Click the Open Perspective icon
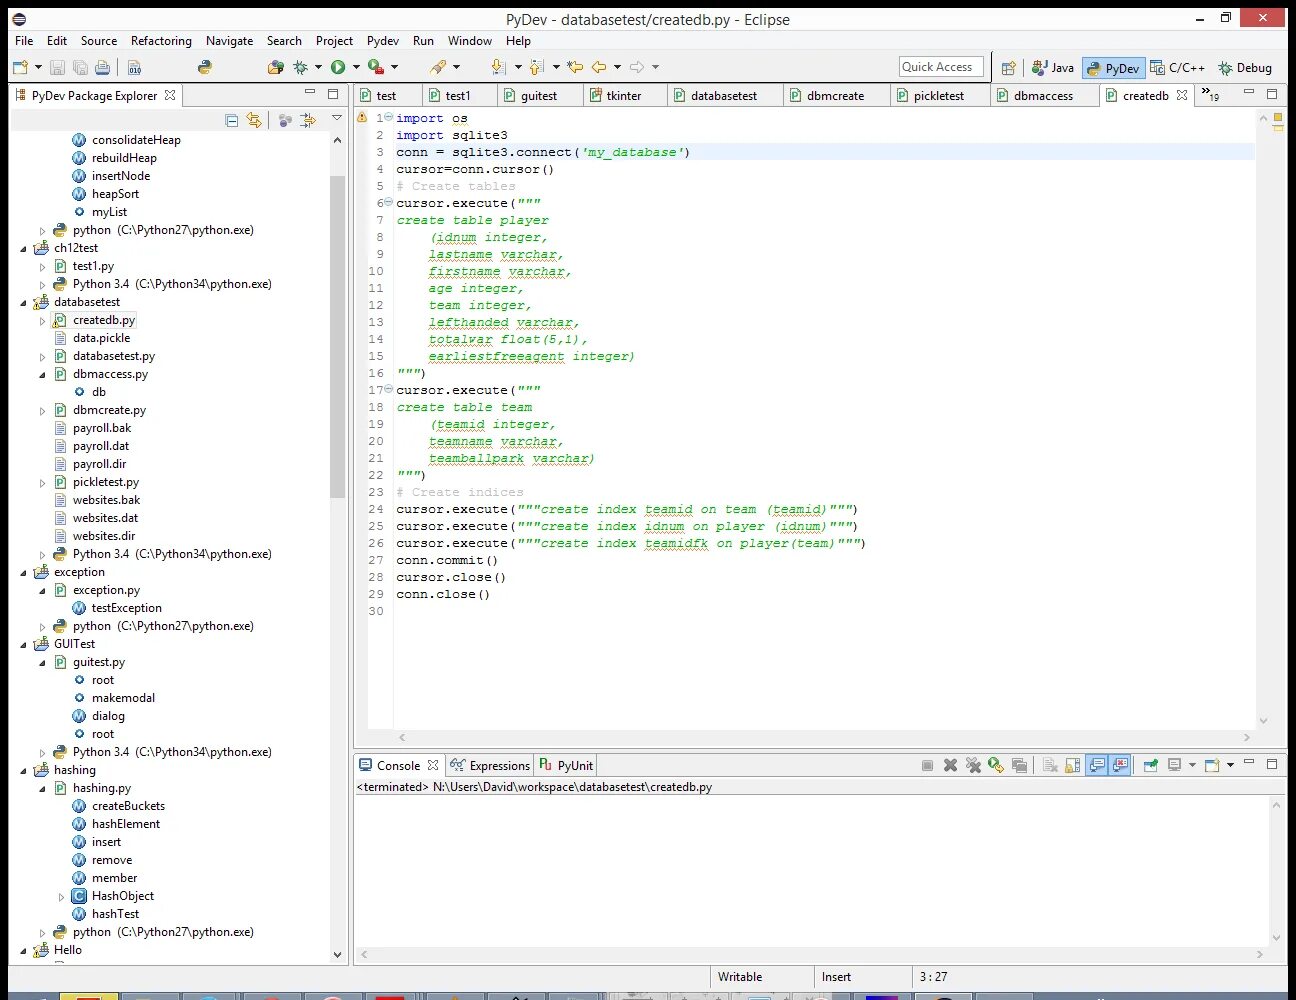 click(1008, 67)
